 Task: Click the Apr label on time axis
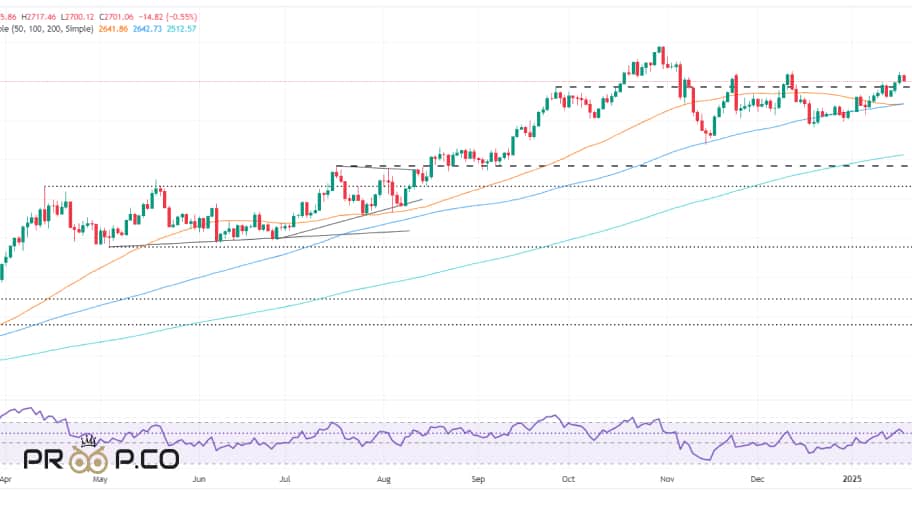tap(5, 480)
